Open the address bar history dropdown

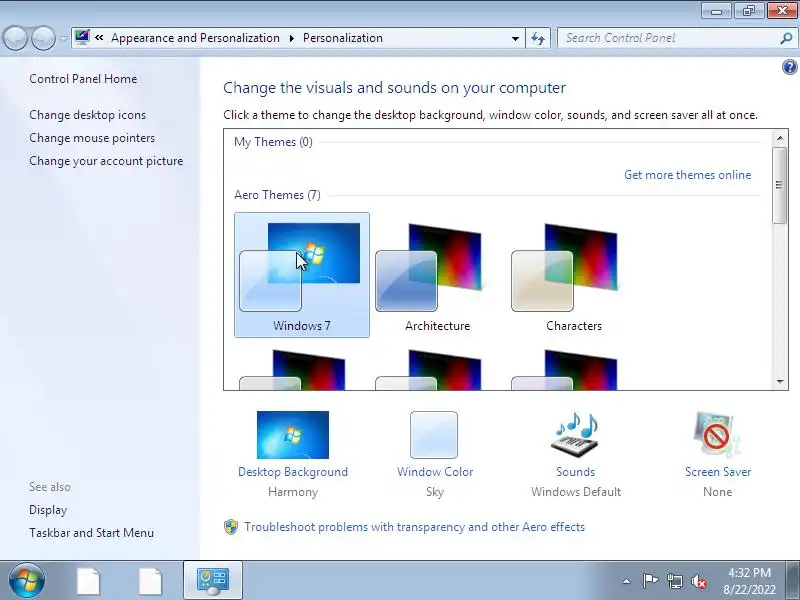(515, 39)
